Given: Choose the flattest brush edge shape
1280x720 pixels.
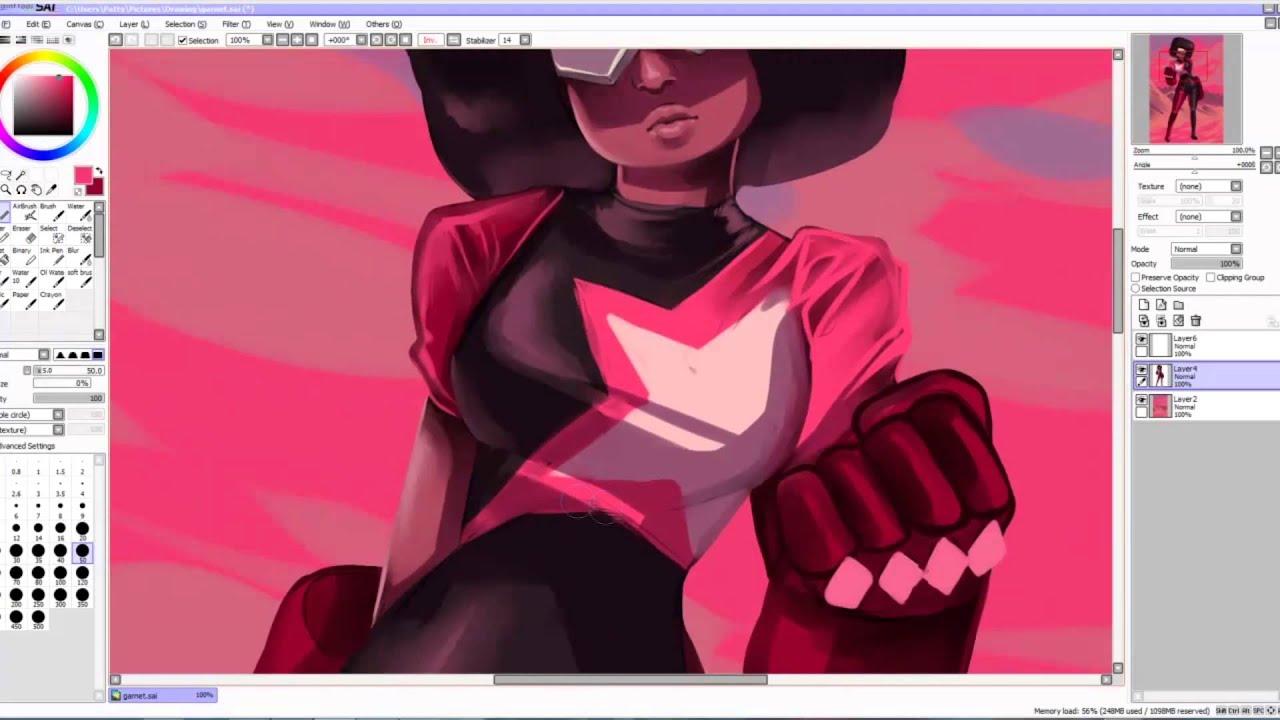Looking at the screenshot, I should click(x=98, y=355).
